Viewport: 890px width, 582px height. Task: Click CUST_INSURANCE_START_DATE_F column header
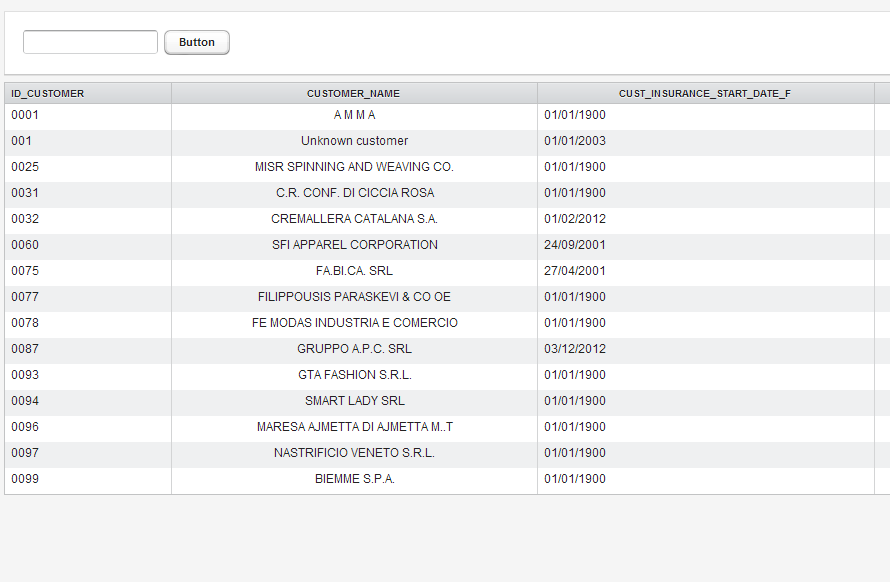pyautogui.click(x=705, y=93)
